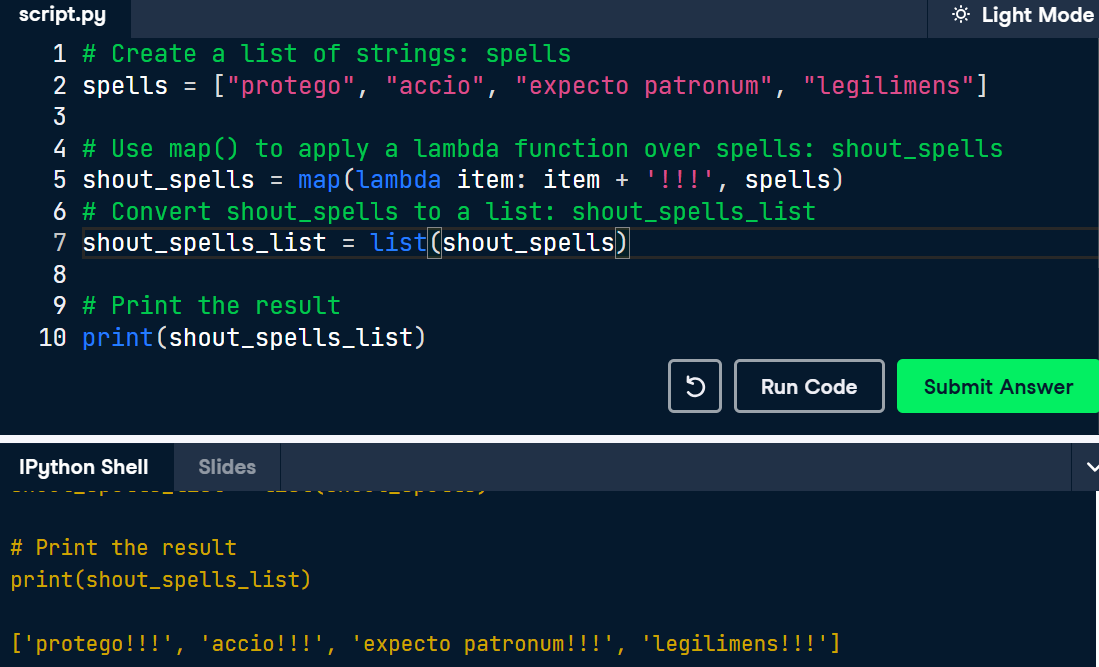Click '# Print the result' in the IPython shell
Screen dimensions: 1099x667
[x=123, y=547]
